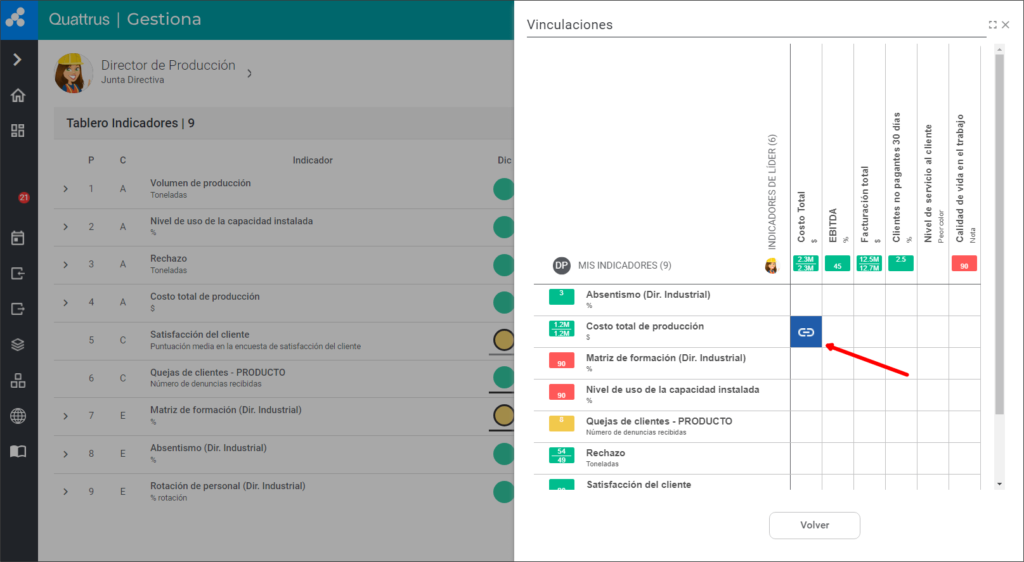Click Costo Total column green 2.3M badge
The width and height of the screenshot is (1024, 562).
[x=805, y=263]
